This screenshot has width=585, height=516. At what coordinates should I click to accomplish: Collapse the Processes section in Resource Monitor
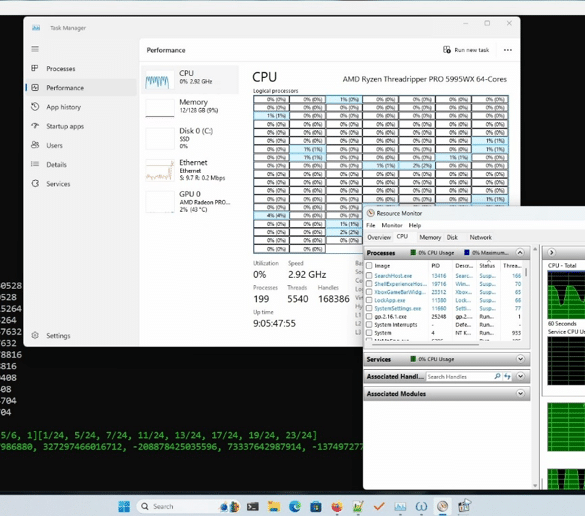point(520,253)
